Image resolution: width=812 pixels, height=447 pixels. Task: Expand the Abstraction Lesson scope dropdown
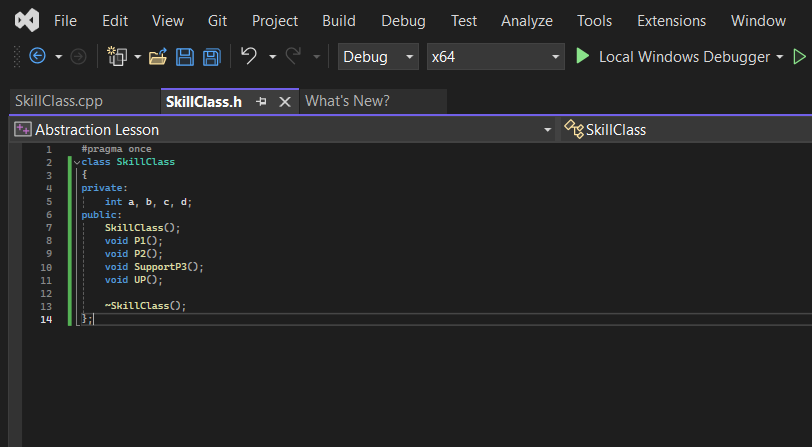pyautogui.click(x=547, y=130)
